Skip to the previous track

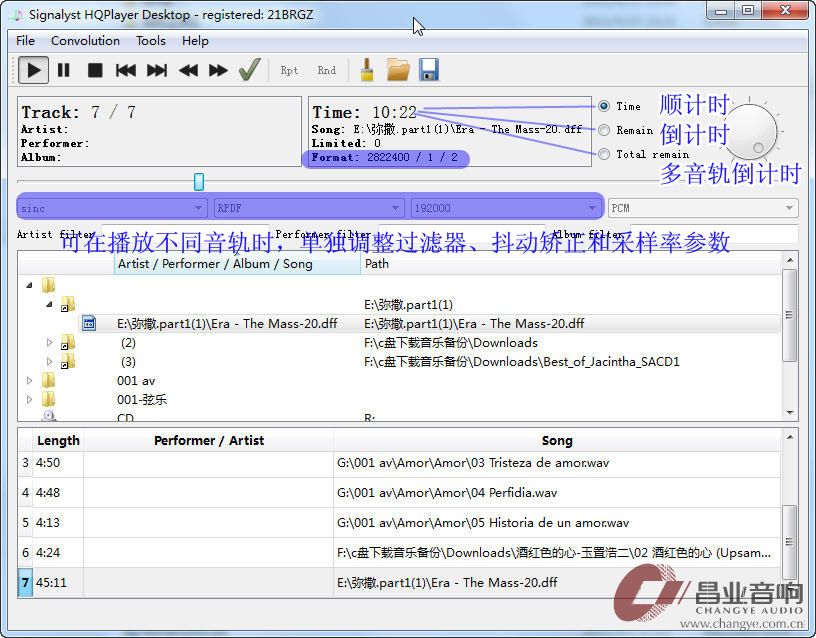tap(125, 70)
